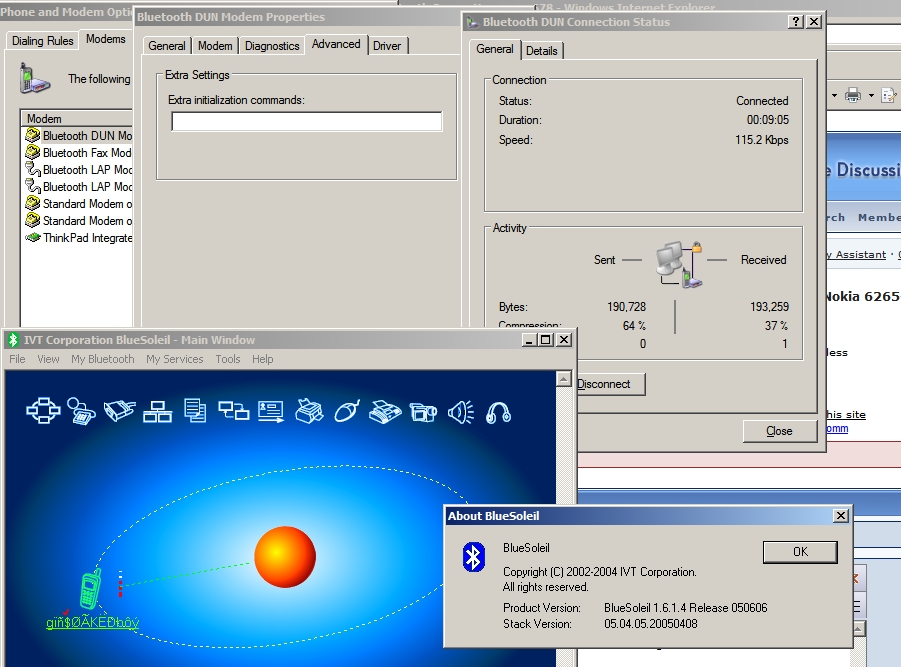Screen dimensions: 901x667
Task: Open the My Bluetooth menu
Action: coord(103,359)
